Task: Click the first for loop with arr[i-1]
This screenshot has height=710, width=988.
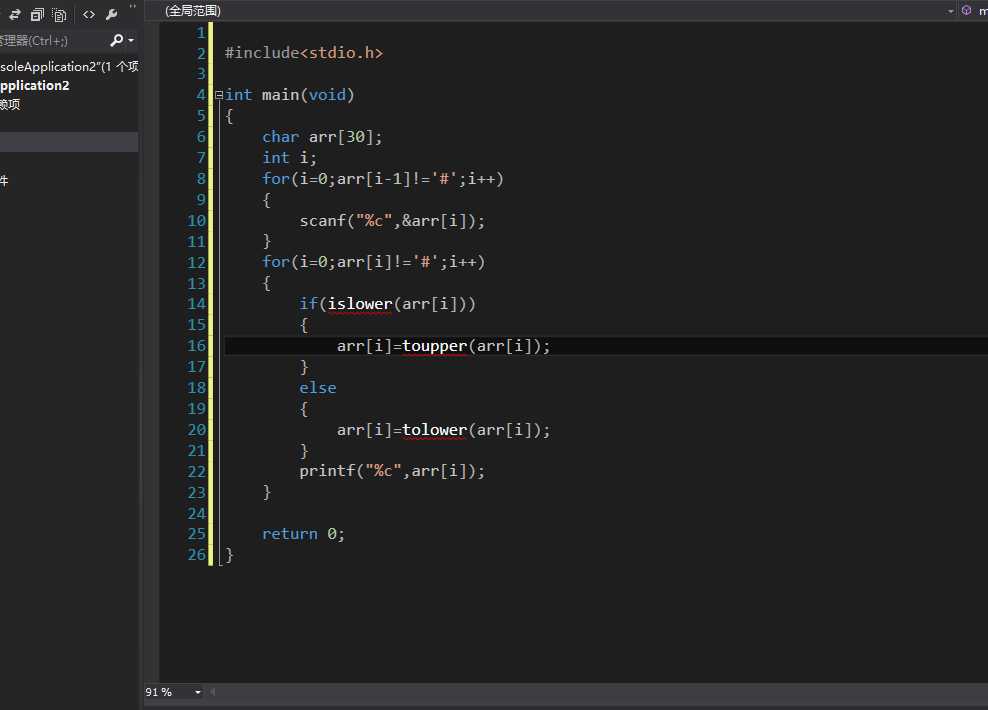Action: pyautogui.click(x=382, y=179)
